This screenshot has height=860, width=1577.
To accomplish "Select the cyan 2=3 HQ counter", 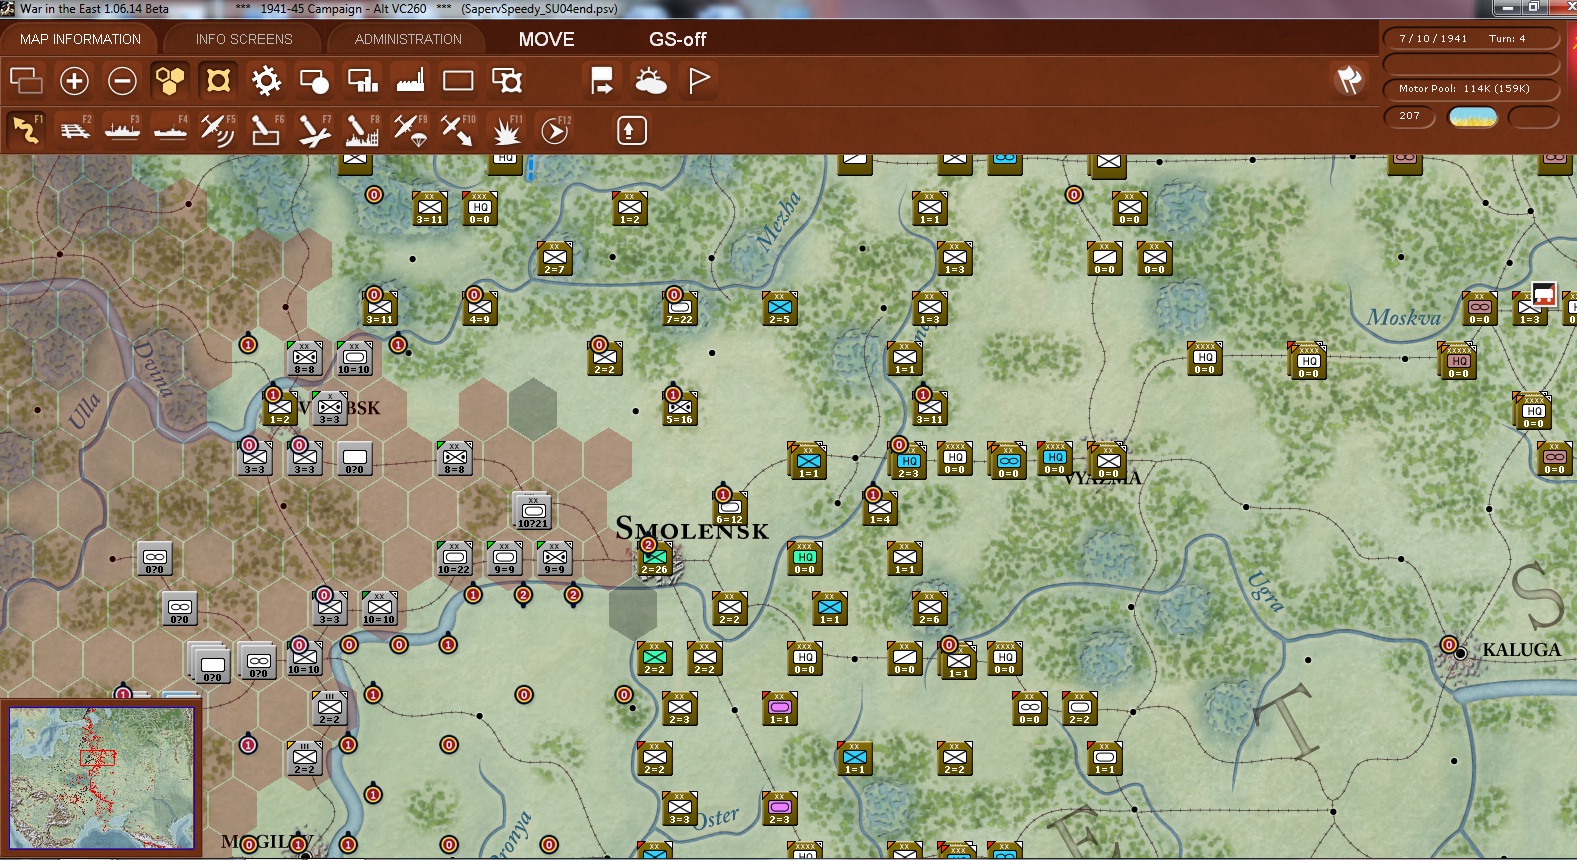I will tap(909, 461).
